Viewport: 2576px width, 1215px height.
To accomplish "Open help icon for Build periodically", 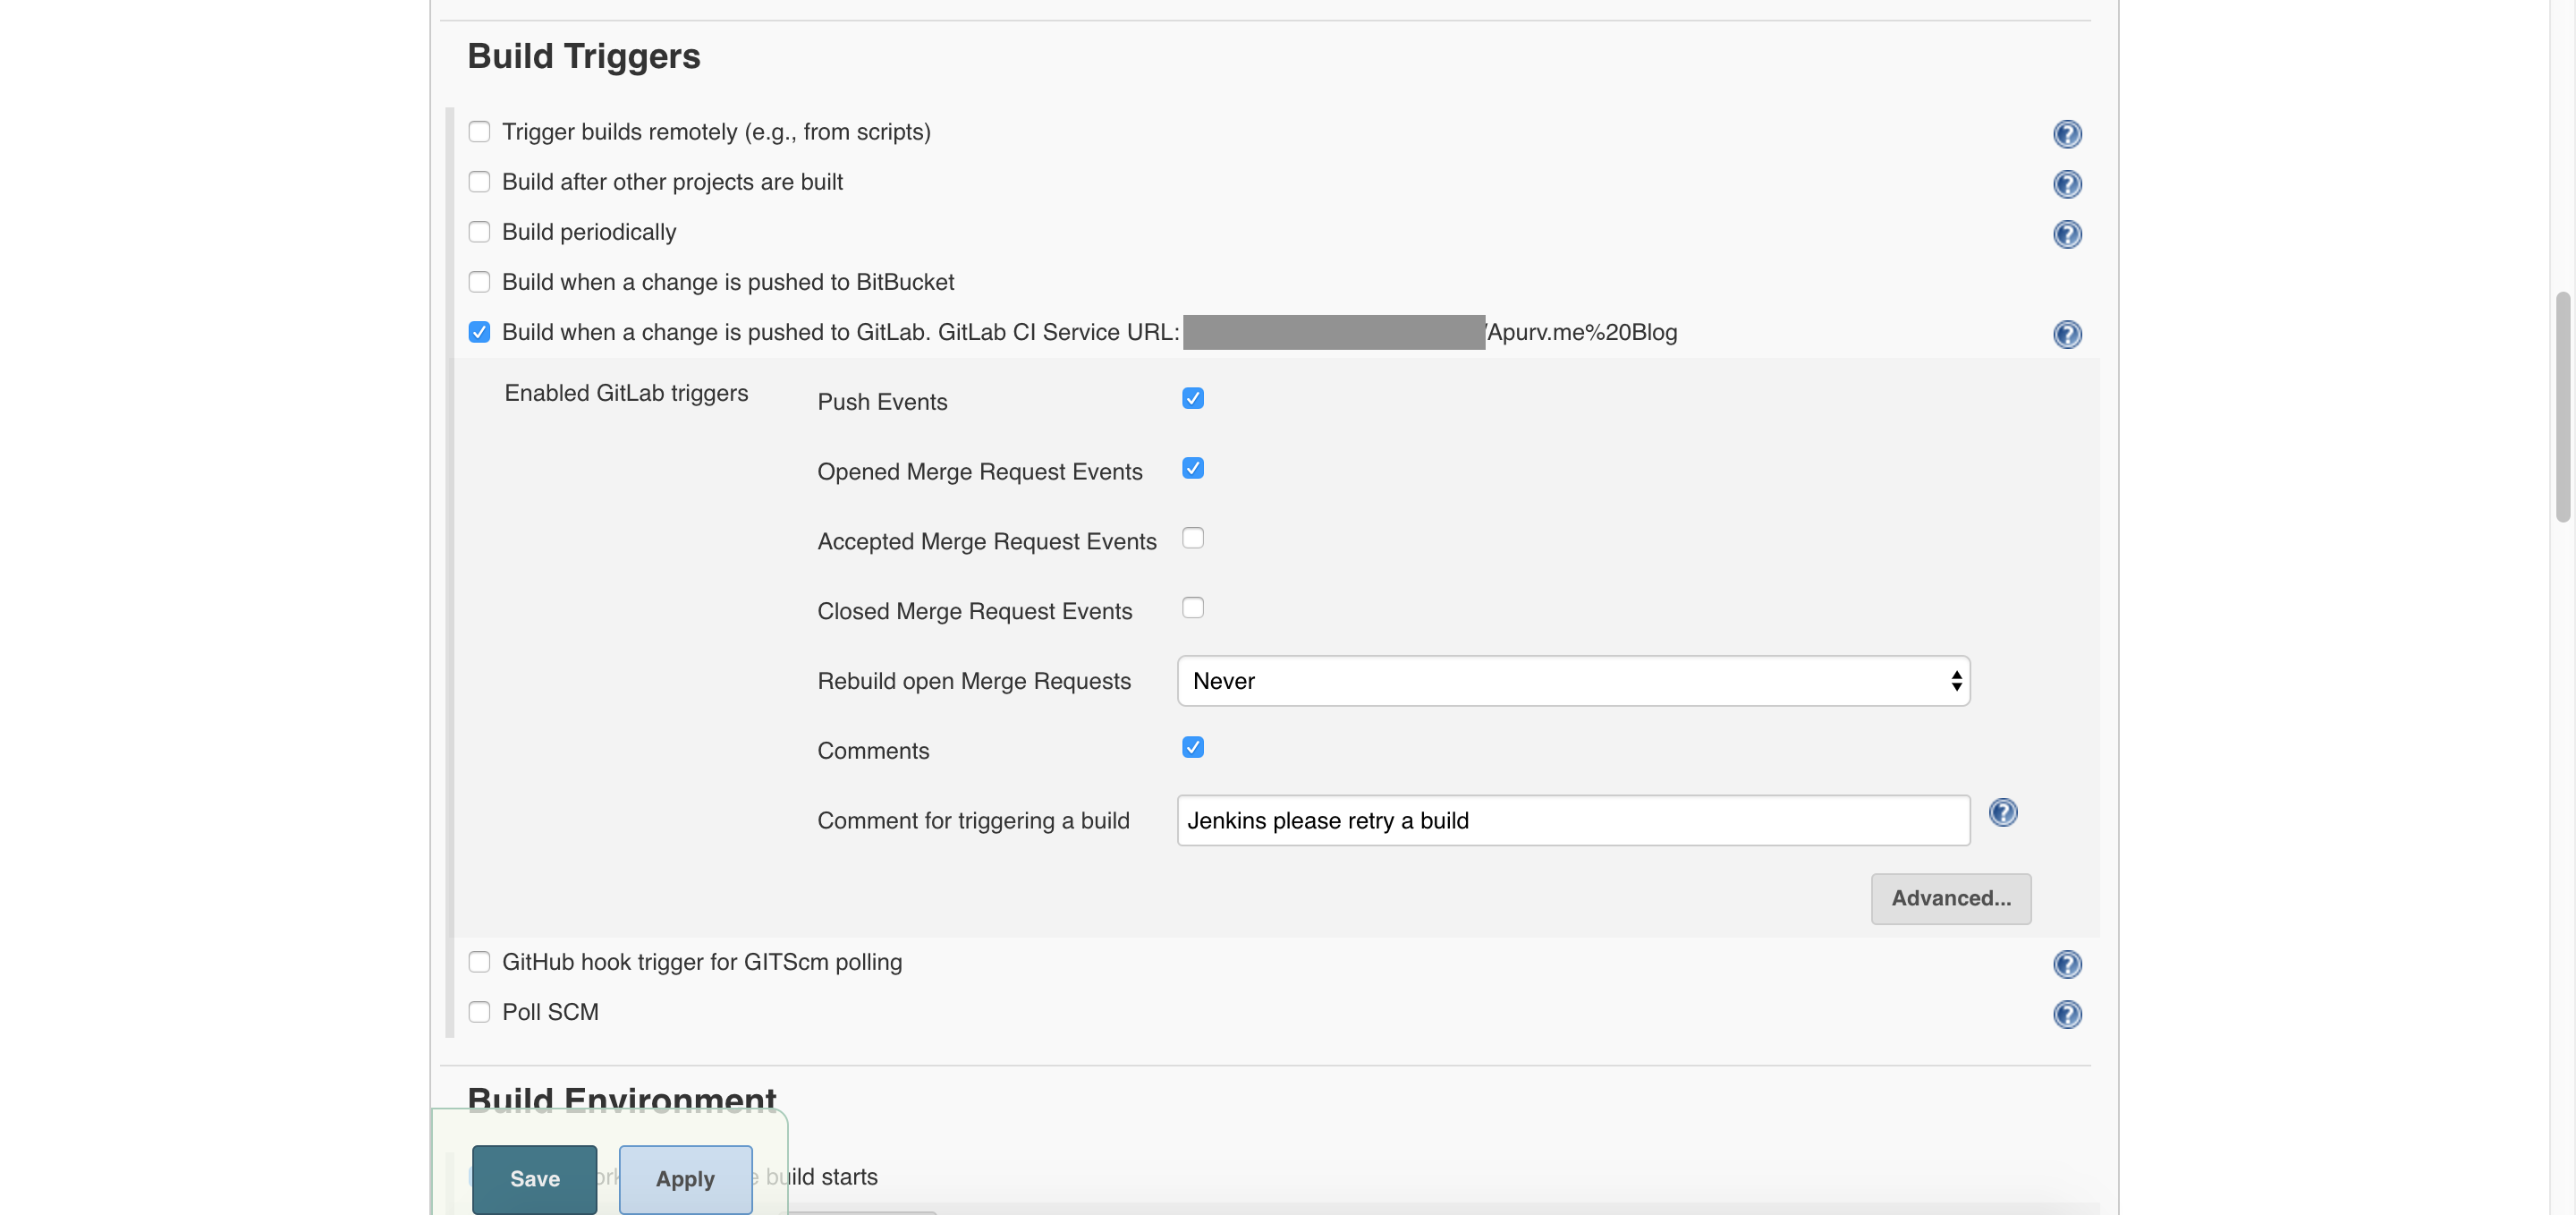I will [x=2066, y=234].
